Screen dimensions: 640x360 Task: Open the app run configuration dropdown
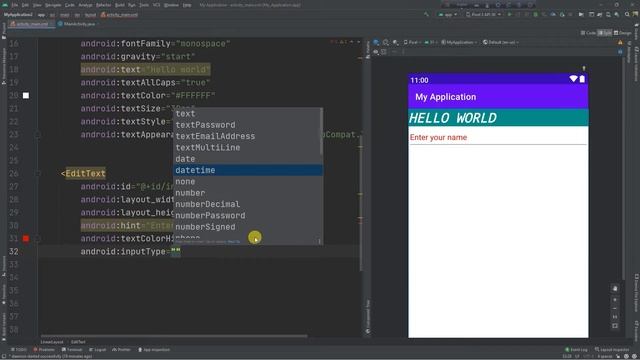[449, 15]
